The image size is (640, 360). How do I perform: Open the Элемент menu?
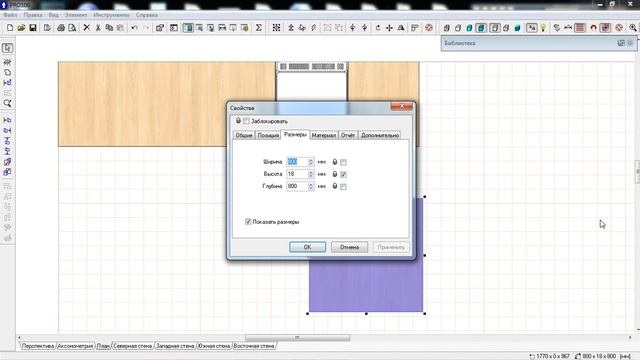tap(76, 15)
